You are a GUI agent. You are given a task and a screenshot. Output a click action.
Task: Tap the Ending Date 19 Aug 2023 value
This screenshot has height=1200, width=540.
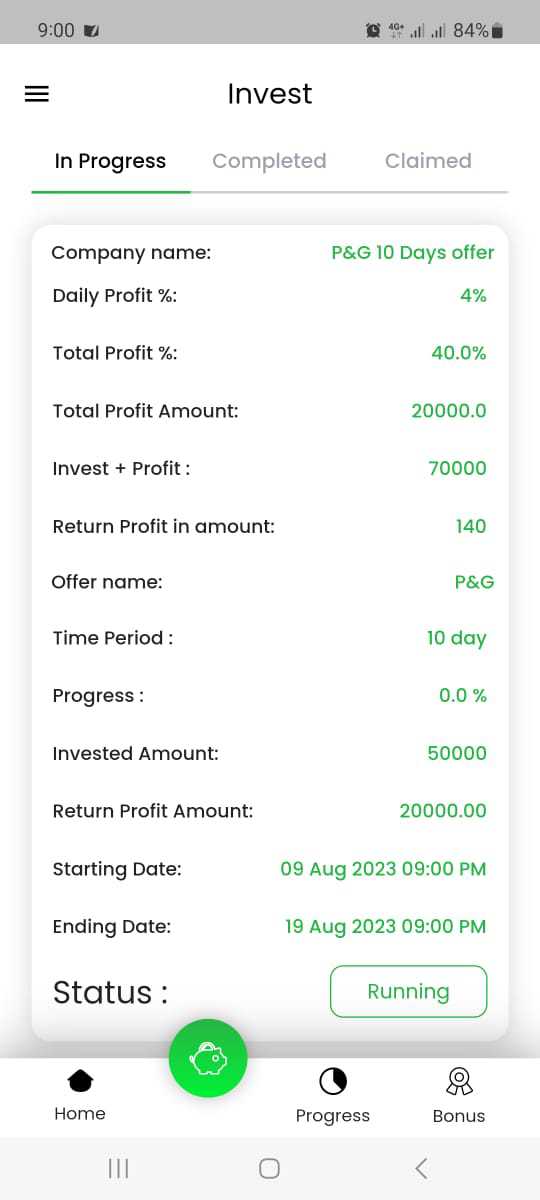[386, 927]
